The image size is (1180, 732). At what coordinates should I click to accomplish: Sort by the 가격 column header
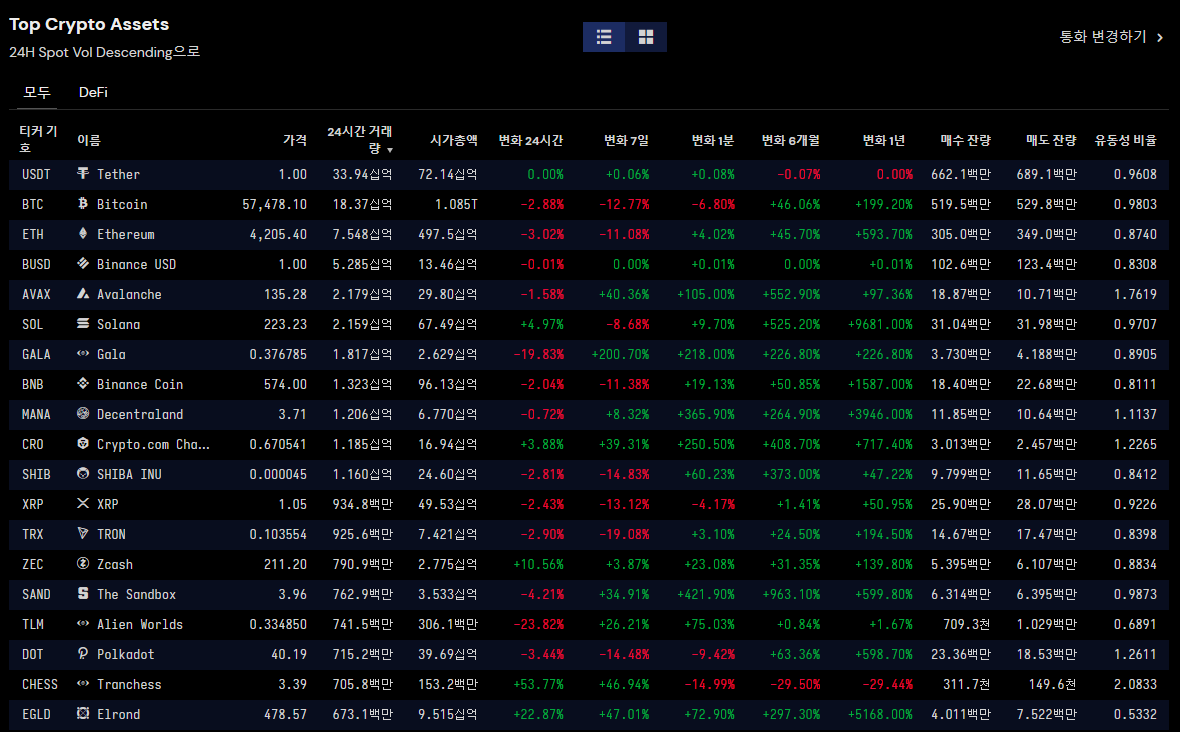[x=295, y=140]
